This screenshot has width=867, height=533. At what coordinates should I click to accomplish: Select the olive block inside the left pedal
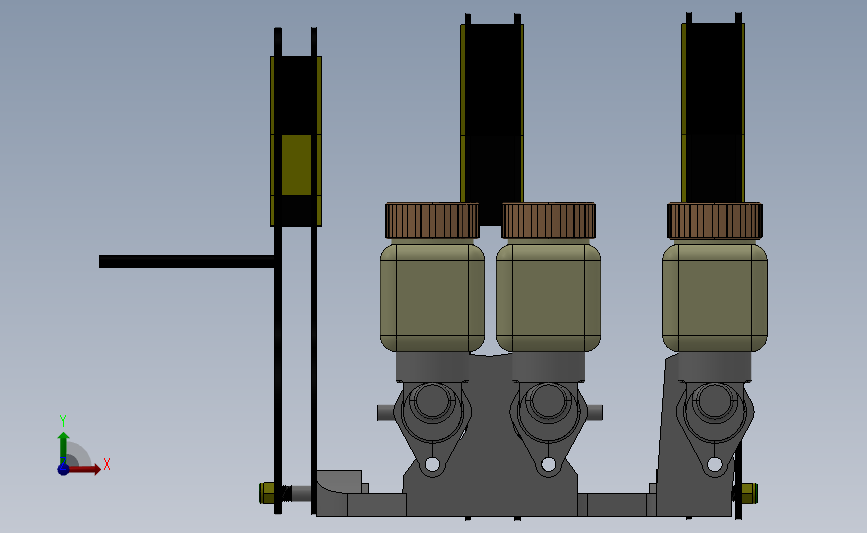pos(296,165)
